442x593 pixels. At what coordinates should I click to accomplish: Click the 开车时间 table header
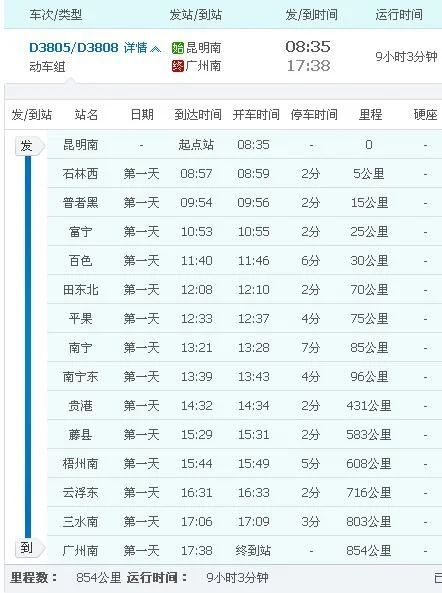click(x=256, y=115)
